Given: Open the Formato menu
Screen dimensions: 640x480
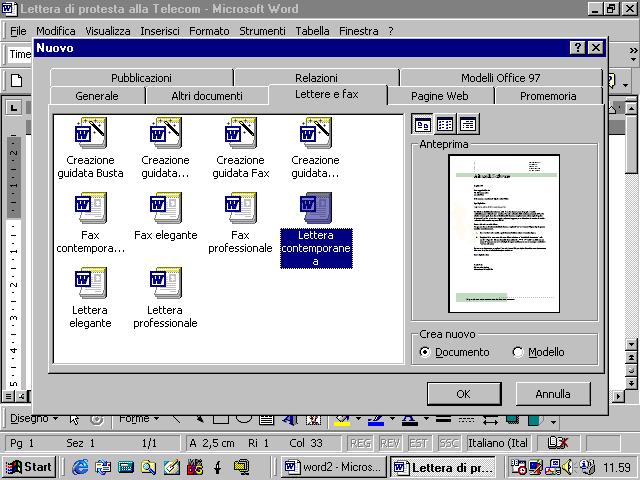Looking at the screenshot, I should point(209,31).
